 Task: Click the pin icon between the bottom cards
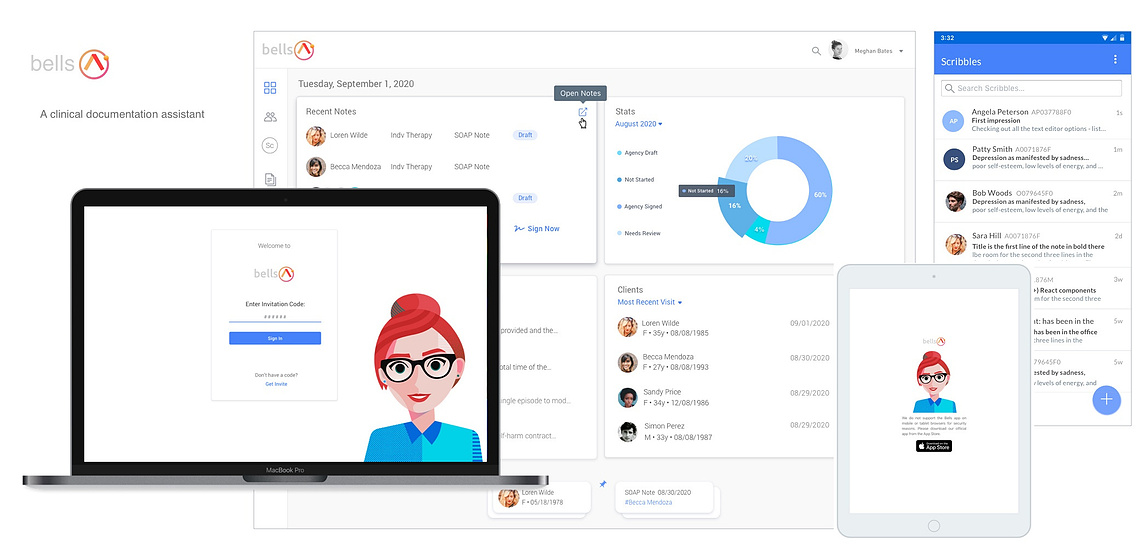point(602,484)
